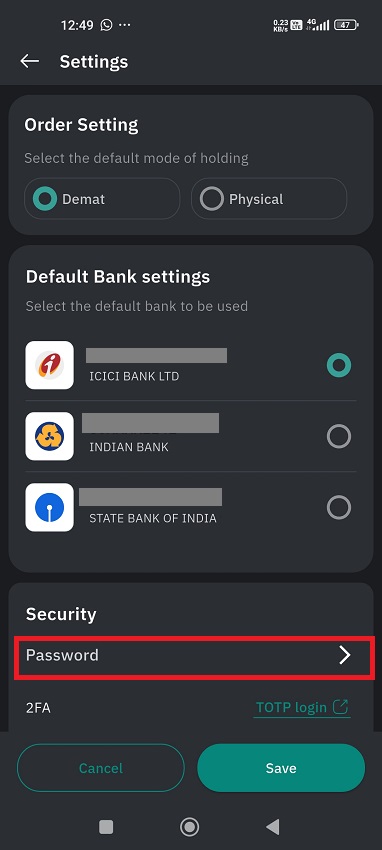Viewport: 382px width, 850px height.
Task: Select Demat as default holding mode
Action: click(x=102, y=199)
